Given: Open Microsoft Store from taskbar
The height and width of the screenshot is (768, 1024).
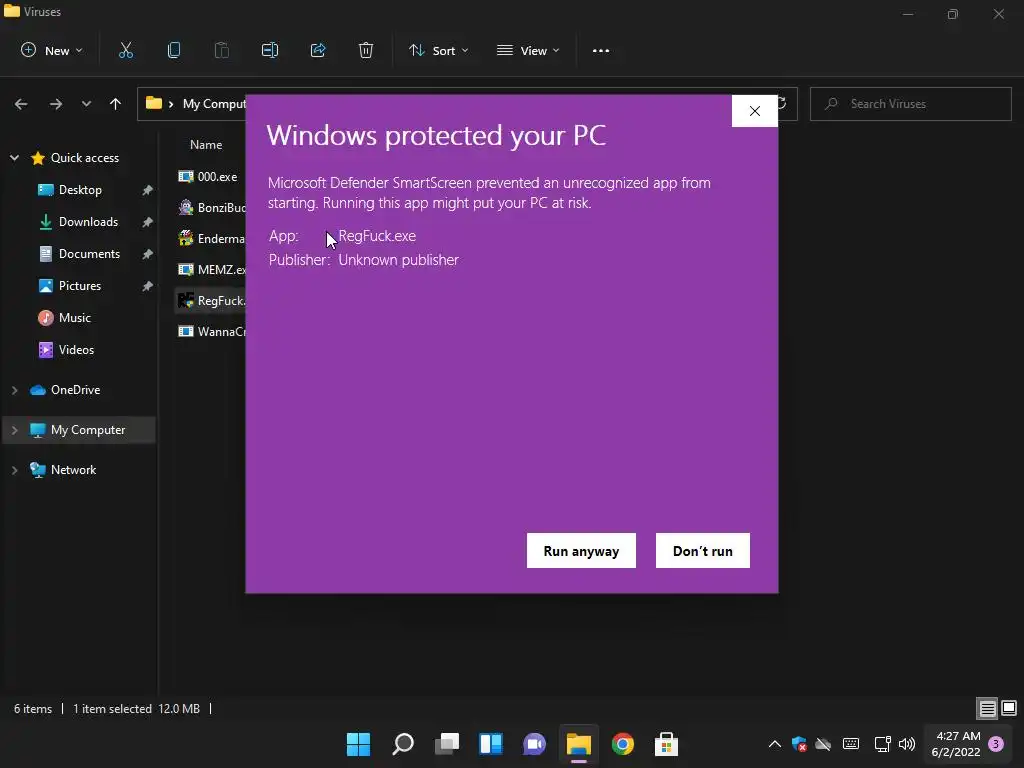Looking at the screenshot, I should (666, 744).
